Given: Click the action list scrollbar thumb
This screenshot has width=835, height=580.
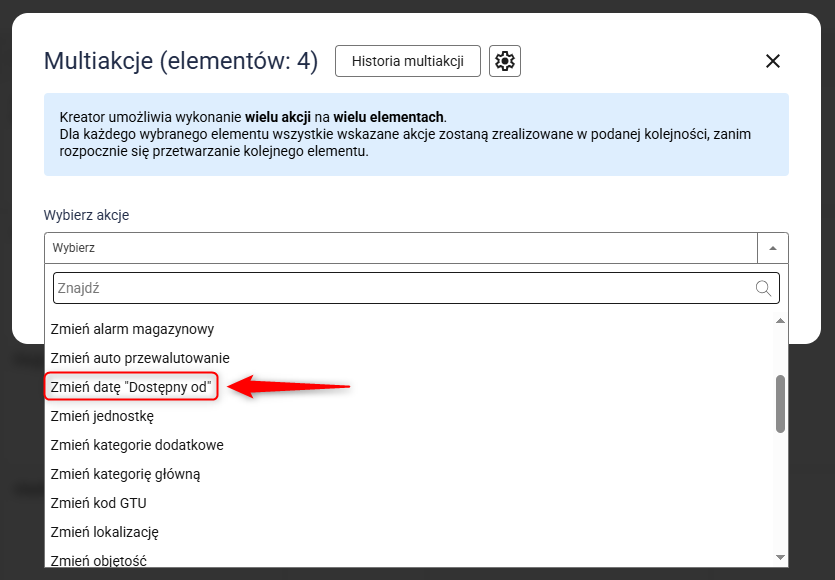Looking at the screenshot, I should 780,404.
